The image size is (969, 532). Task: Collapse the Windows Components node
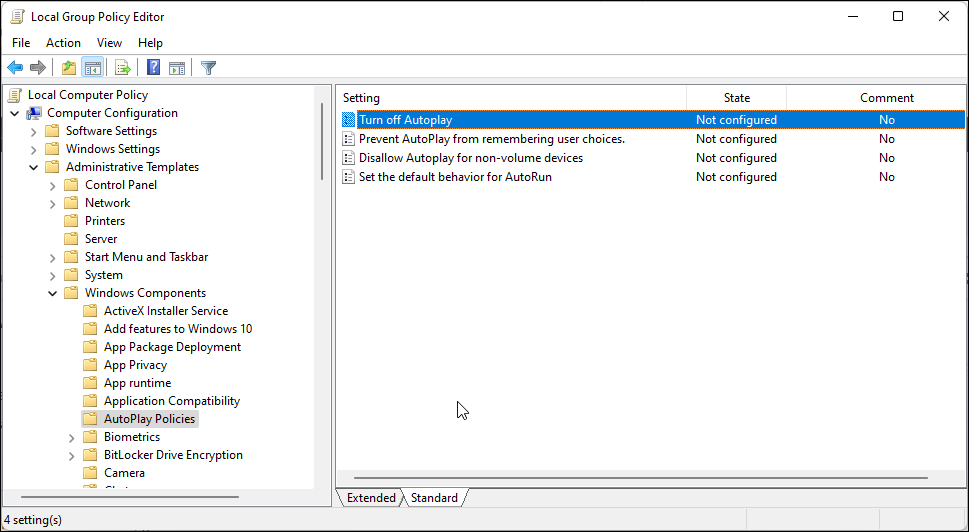53,293
